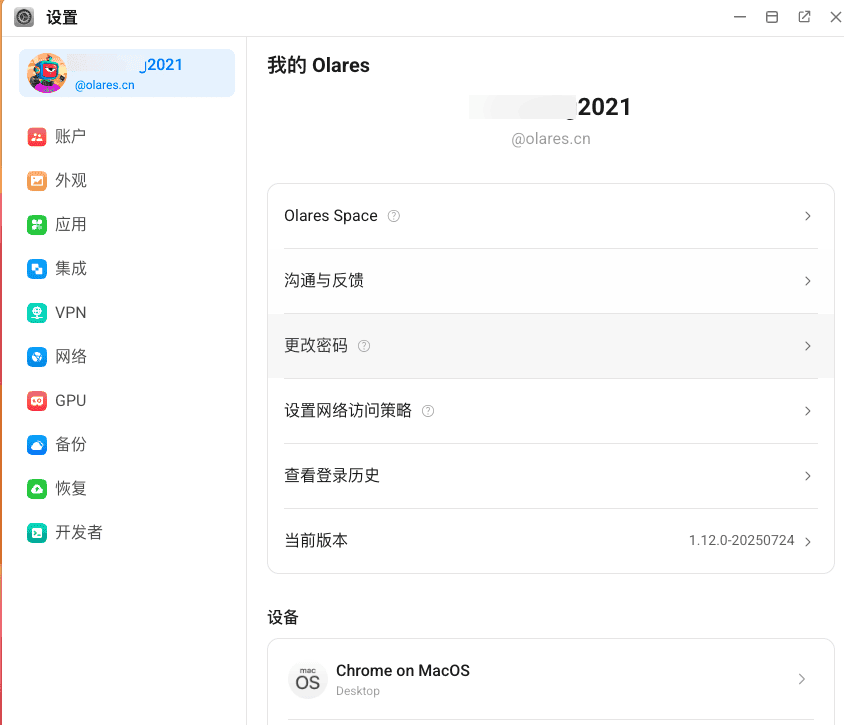The height and width of the screenshot is (725, 844).
Task: Click the version number 1.12.0-20250724
Action: tap(741, 540)
